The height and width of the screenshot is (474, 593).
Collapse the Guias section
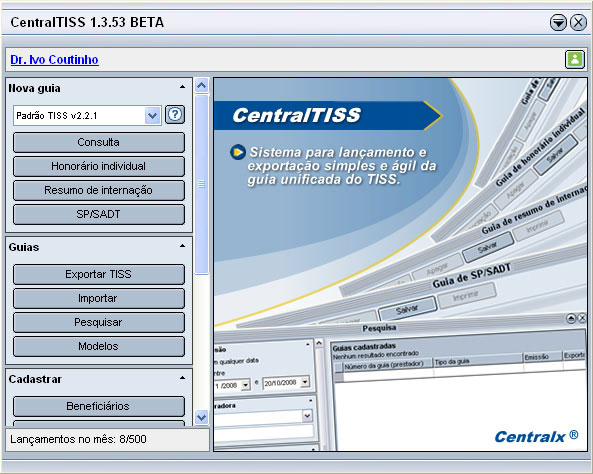182,246
